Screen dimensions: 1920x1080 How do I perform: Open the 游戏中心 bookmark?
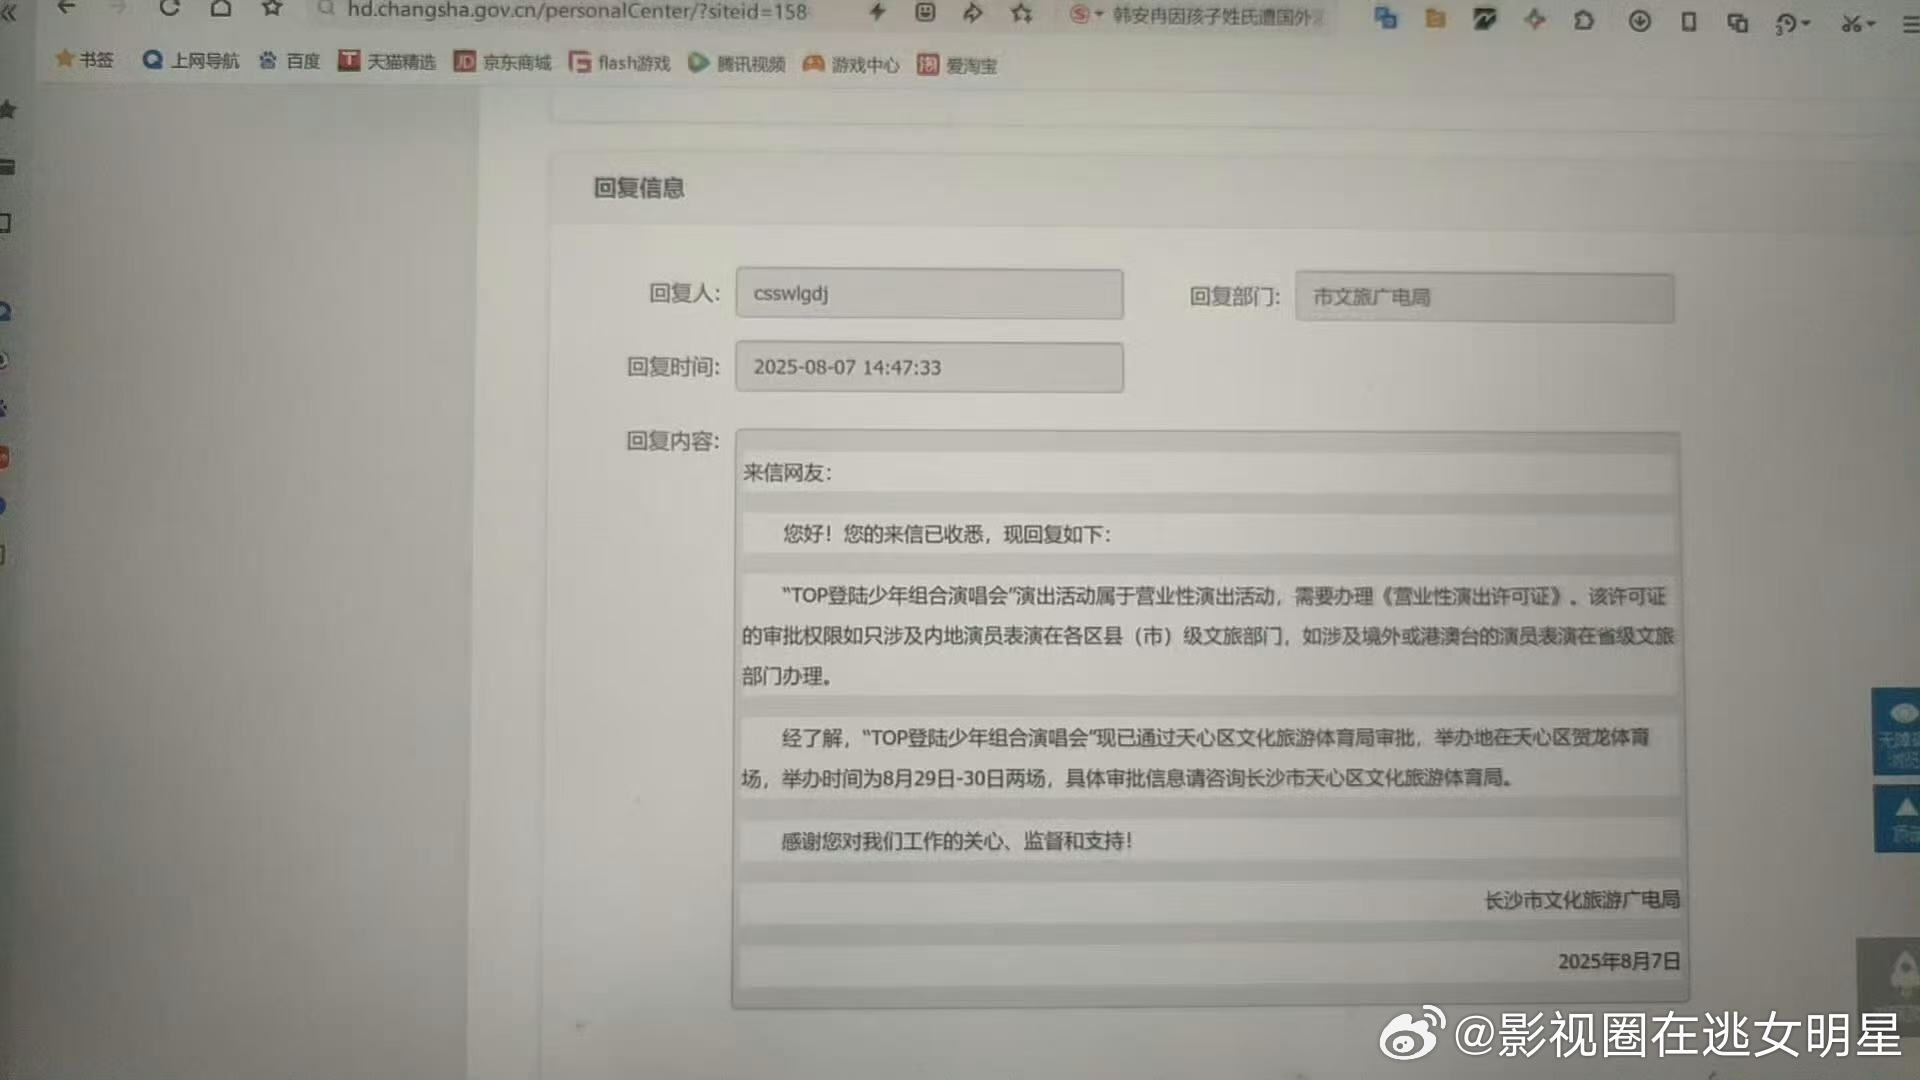click(x=852, y=65)
